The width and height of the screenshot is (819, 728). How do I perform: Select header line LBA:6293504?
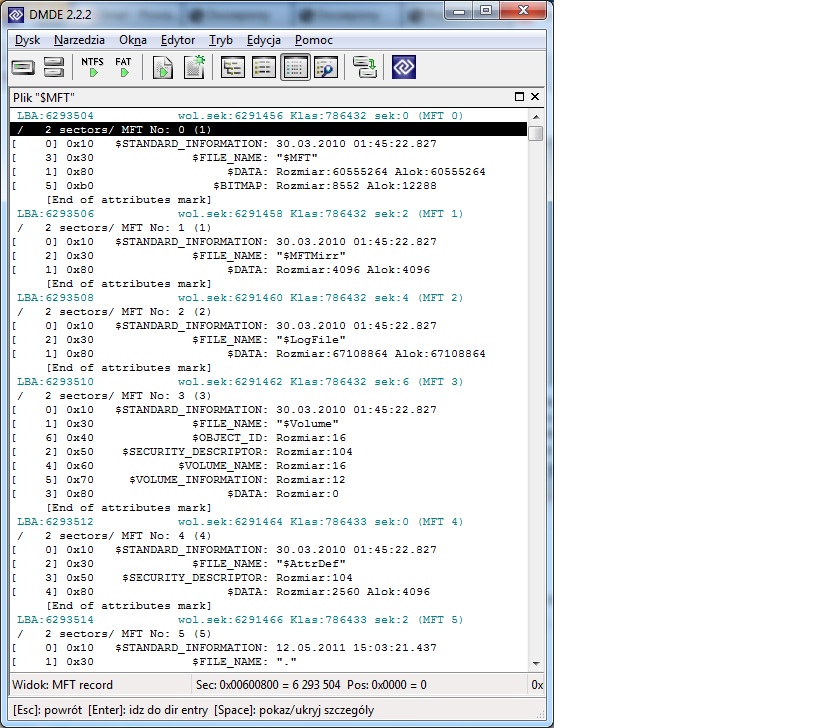point(268,115)
